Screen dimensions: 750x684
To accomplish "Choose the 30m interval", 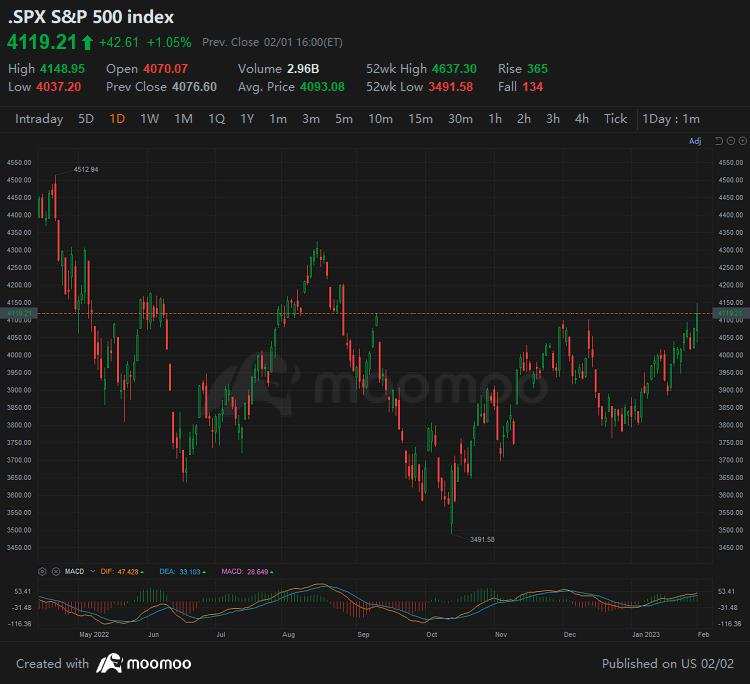I will (x=460, y=119).
